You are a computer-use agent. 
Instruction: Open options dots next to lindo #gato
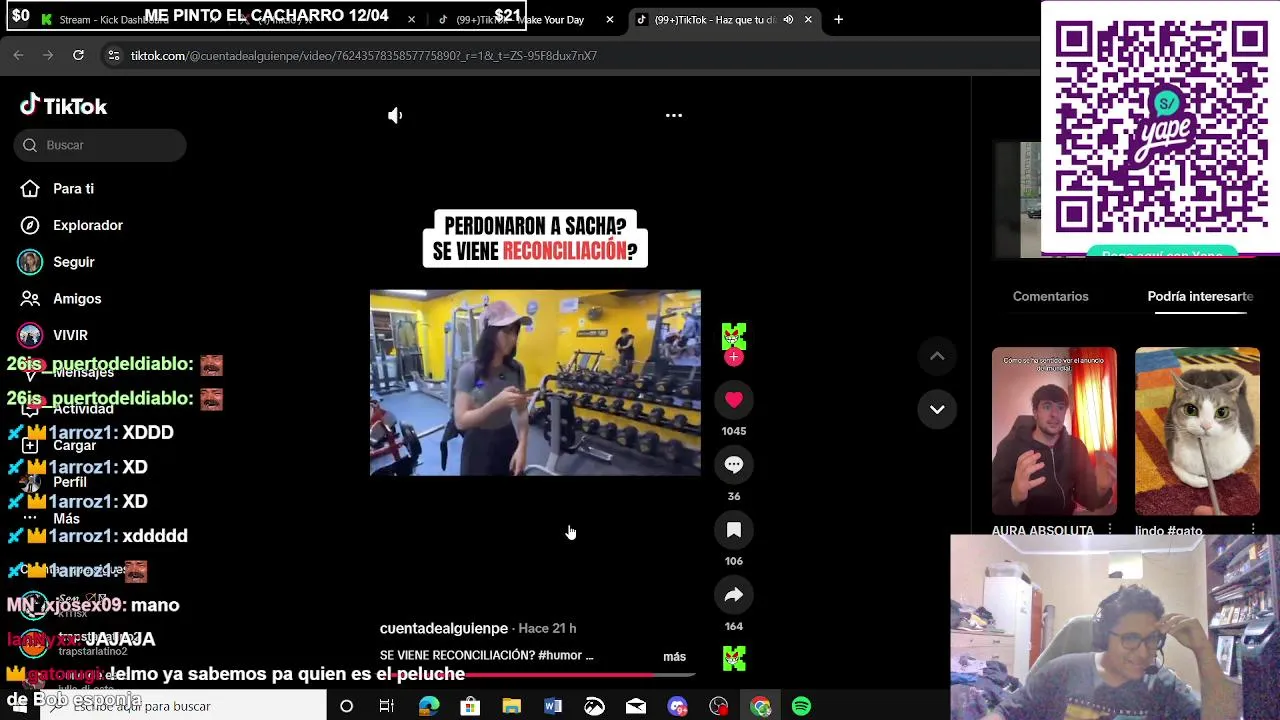tap(1253, 529)
